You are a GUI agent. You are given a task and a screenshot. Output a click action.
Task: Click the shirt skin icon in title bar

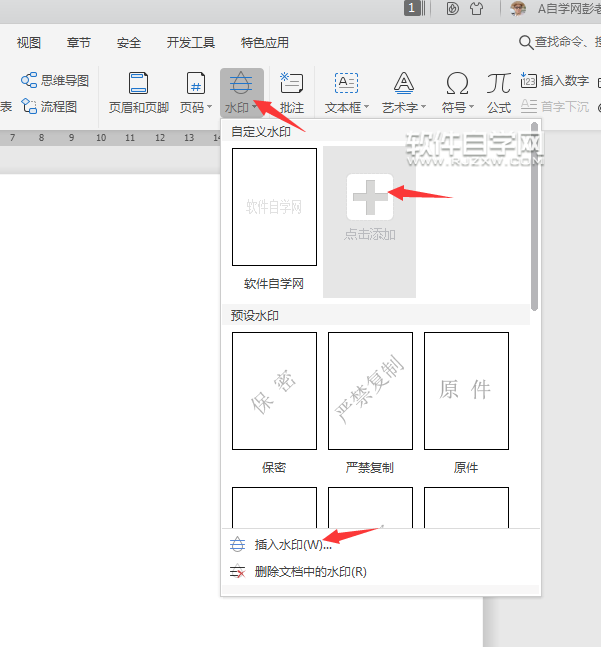(x=476, y=9)
